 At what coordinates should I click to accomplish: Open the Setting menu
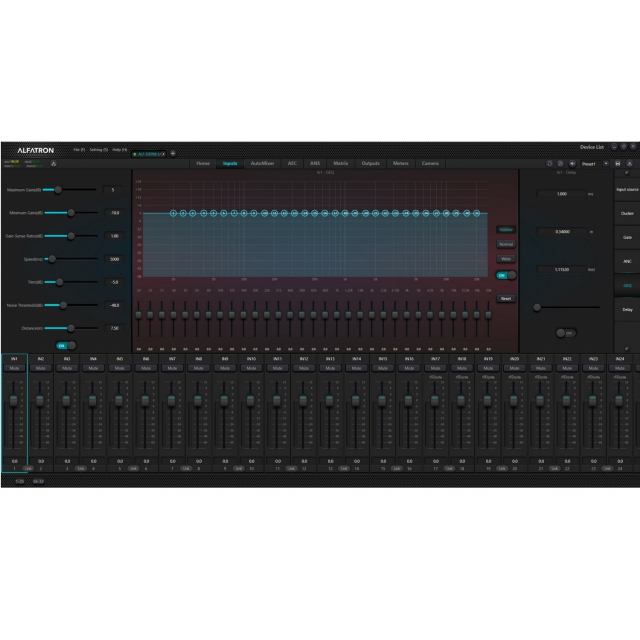98,149
